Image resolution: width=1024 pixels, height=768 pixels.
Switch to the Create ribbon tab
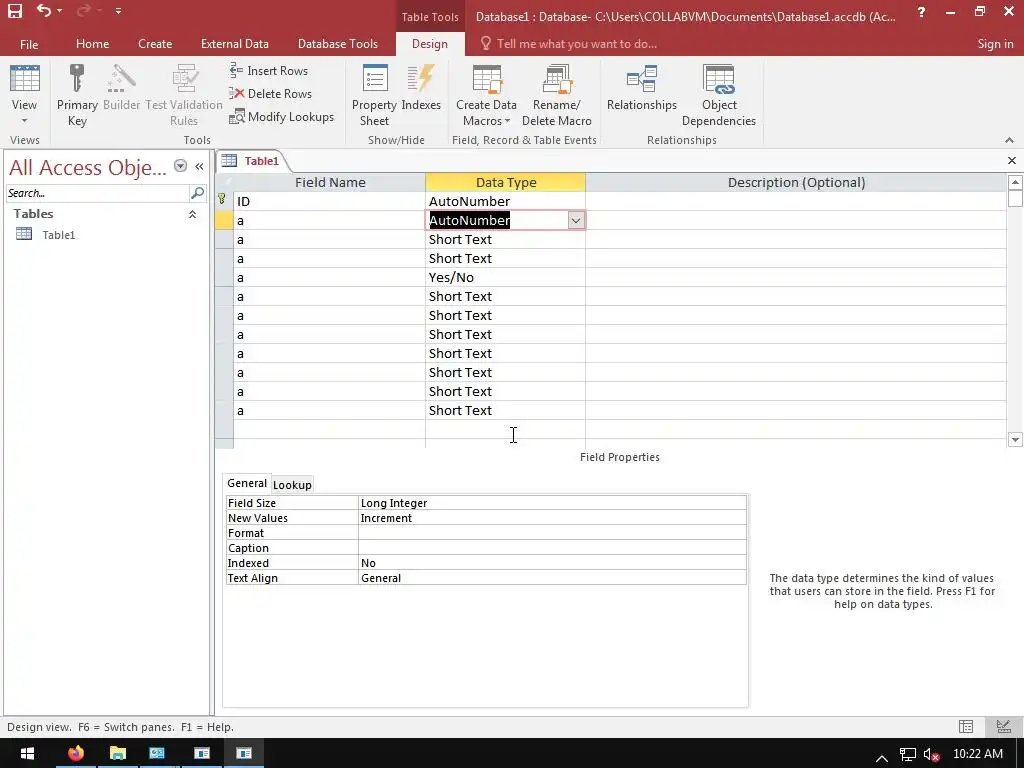pos(155,44)
